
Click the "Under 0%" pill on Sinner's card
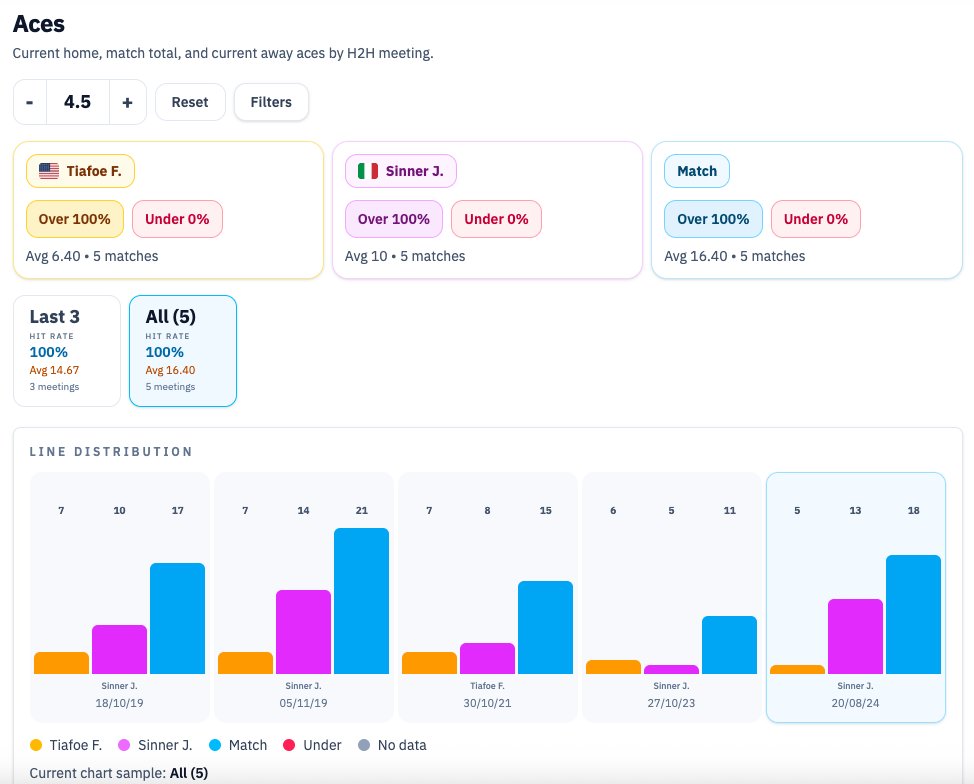(496, 219)
